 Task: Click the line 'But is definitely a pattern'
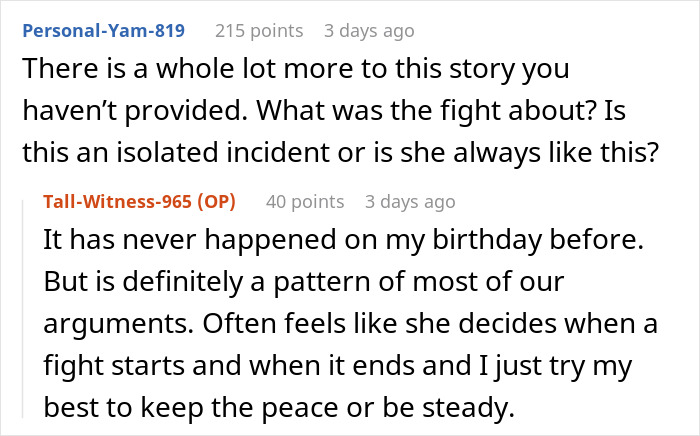[x=304, y=281]
